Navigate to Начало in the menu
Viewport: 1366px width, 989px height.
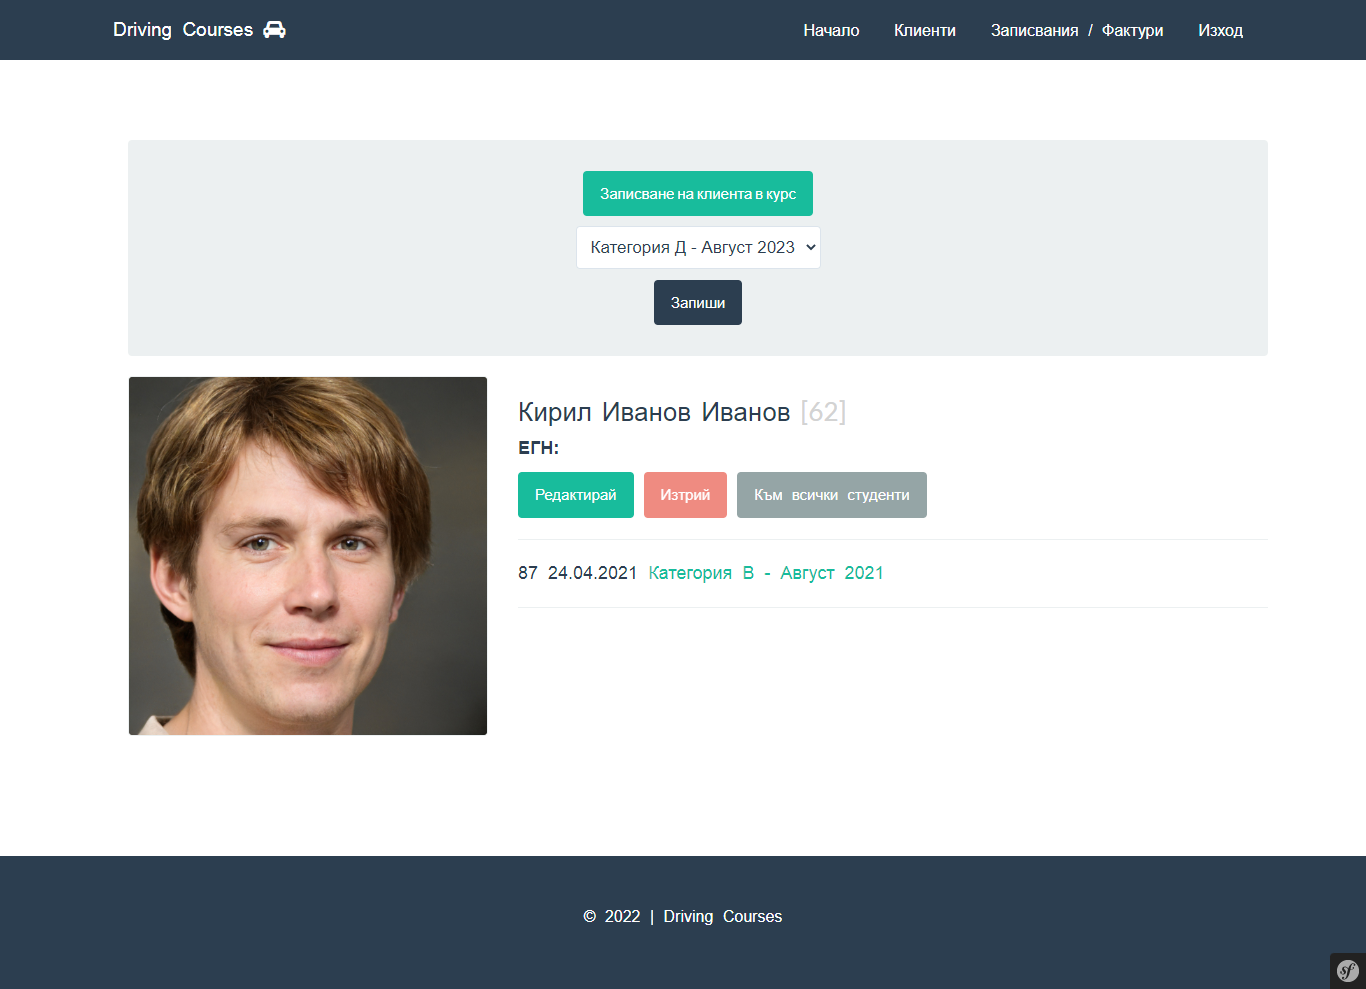click(x=831, y=30)
